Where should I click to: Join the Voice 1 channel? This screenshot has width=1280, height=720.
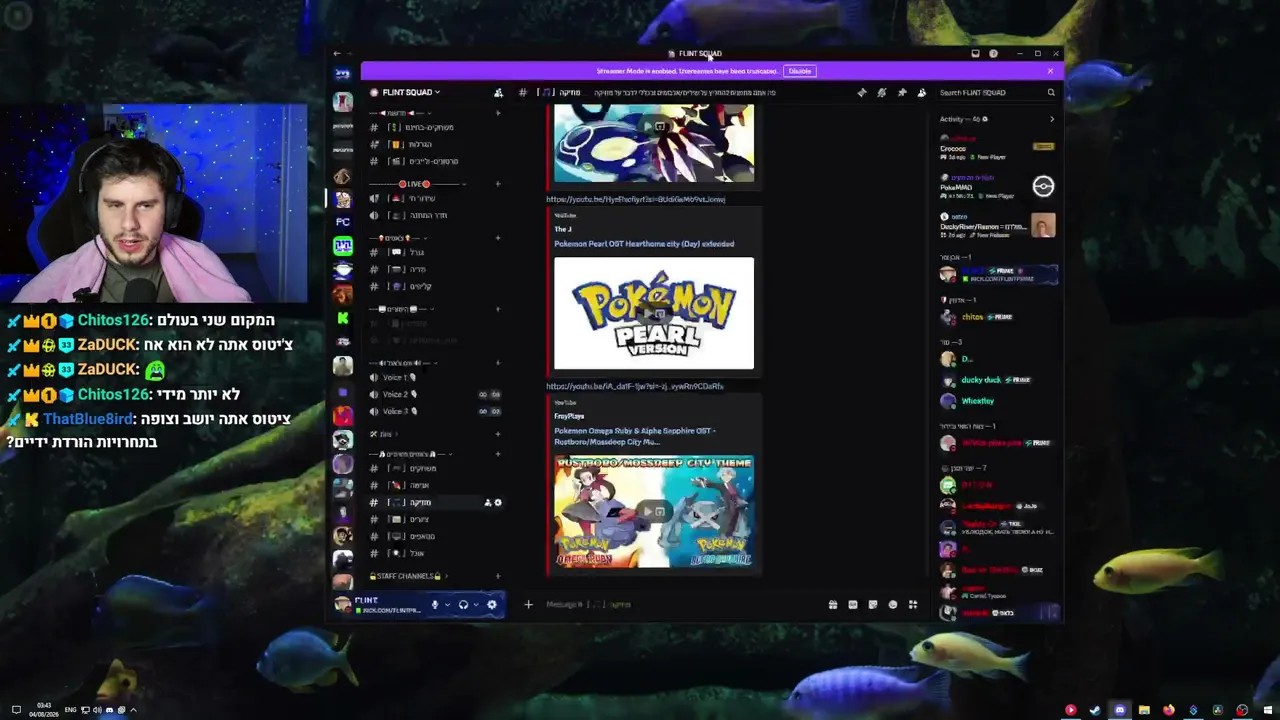pos(435,378)
